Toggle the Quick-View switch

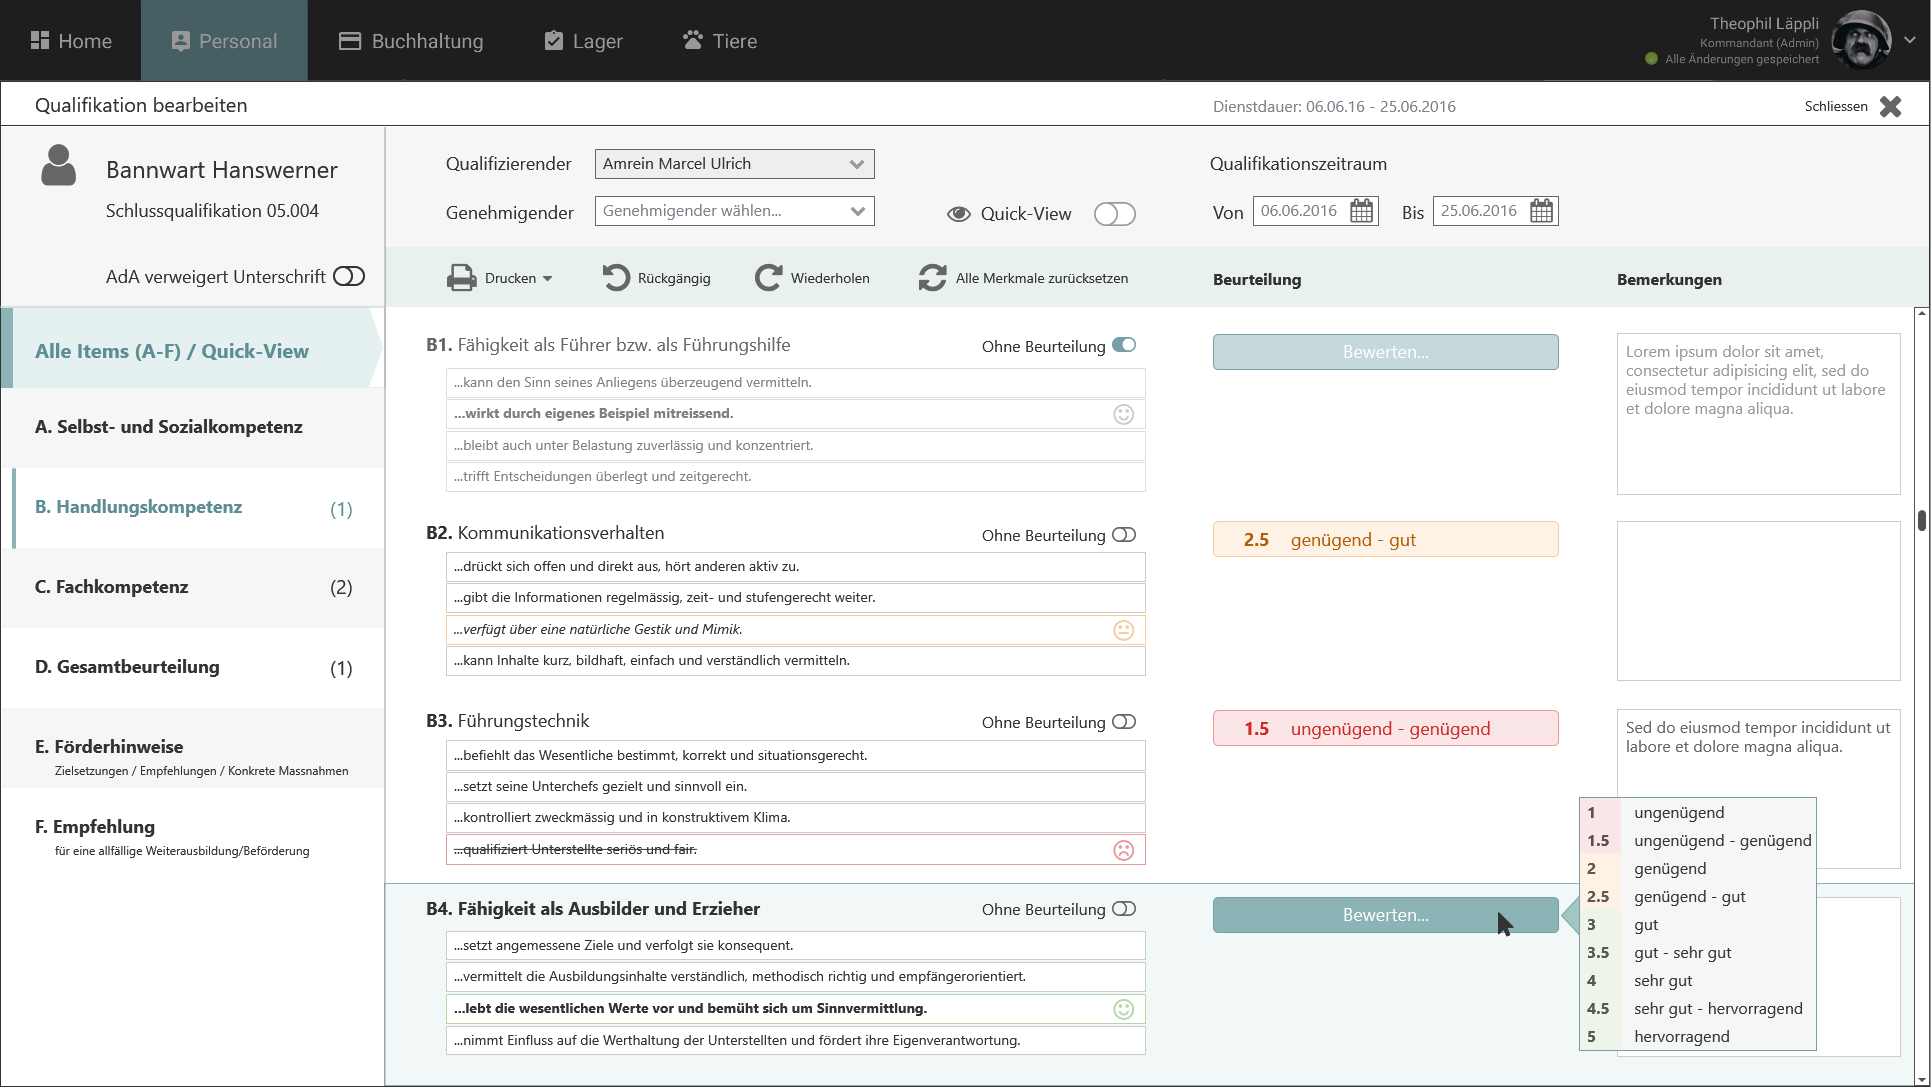[x=1114, y=214]
